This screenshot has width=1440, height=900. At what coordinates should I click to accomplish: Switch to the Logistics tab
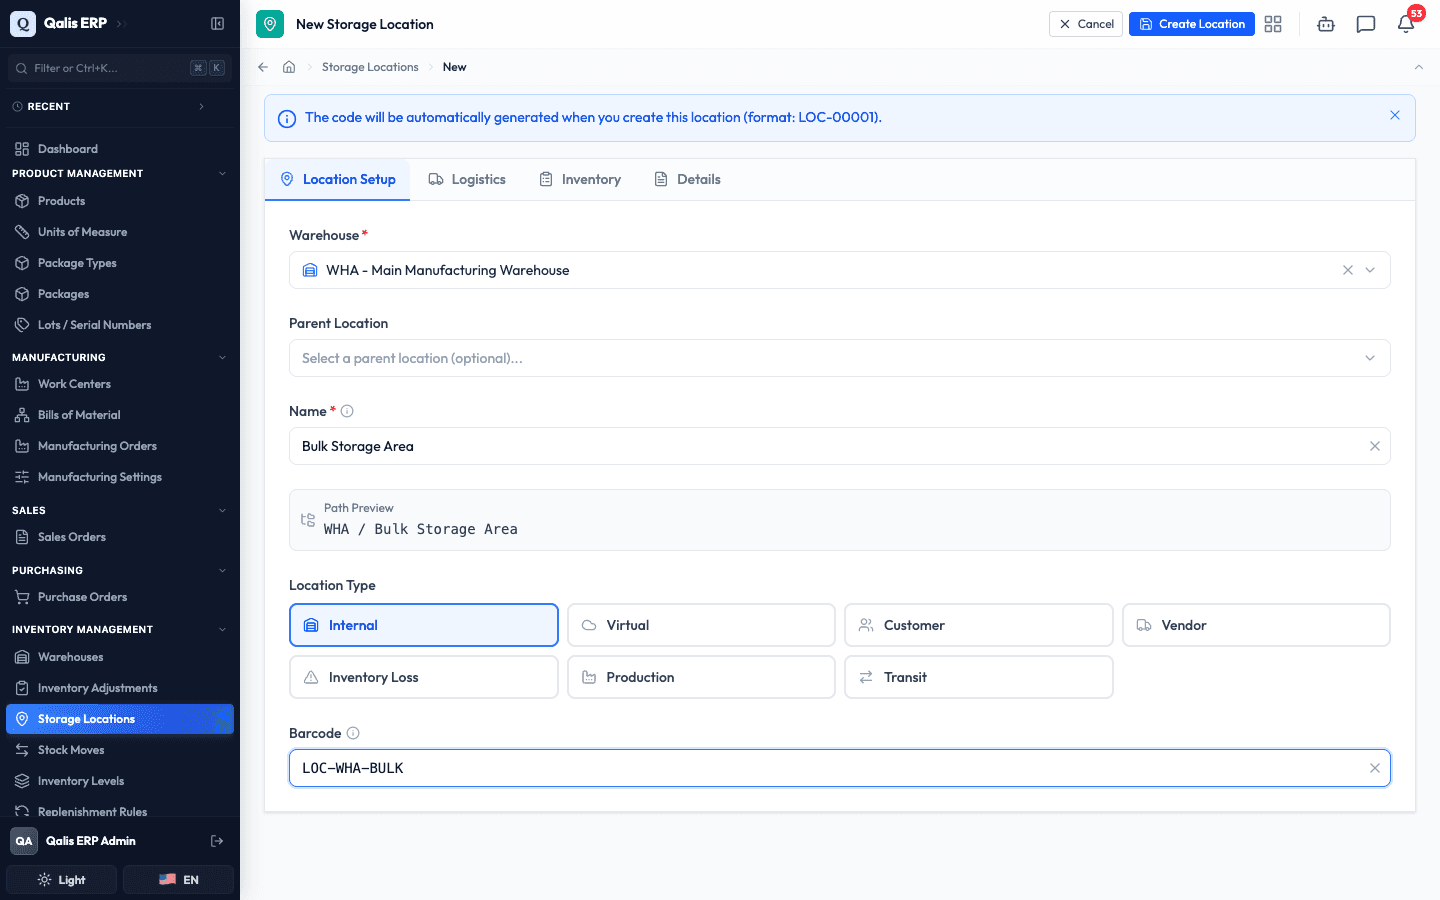(x=467, y=179)
